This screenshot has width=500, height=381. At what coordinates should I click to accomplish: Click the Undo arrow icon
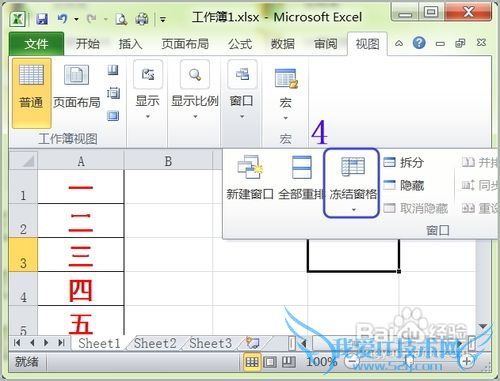tap(62, 19)
